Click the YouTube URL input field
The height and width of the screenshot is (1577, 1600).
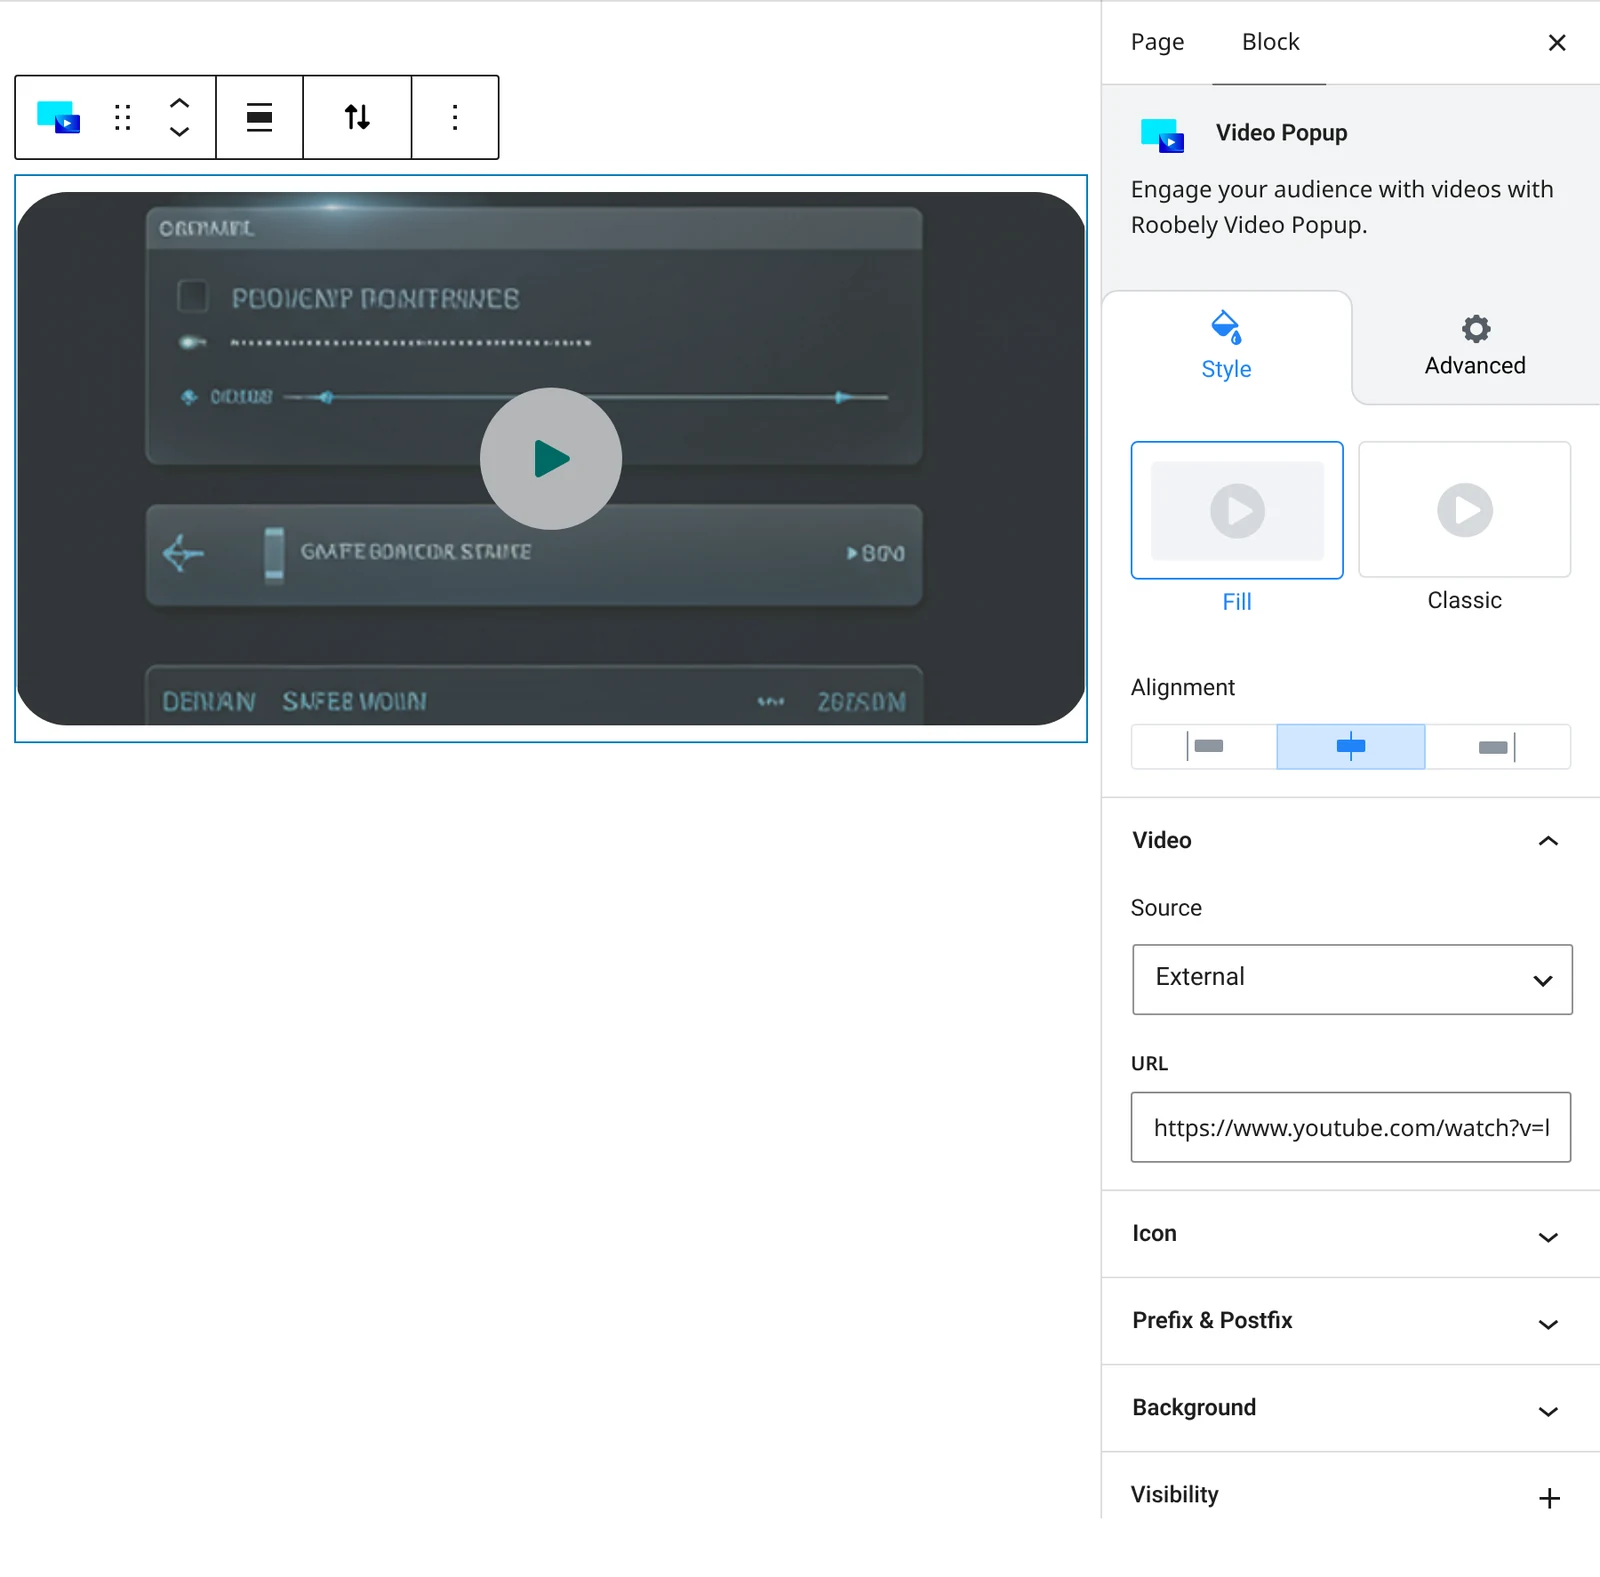[x=1351, y=1127]
